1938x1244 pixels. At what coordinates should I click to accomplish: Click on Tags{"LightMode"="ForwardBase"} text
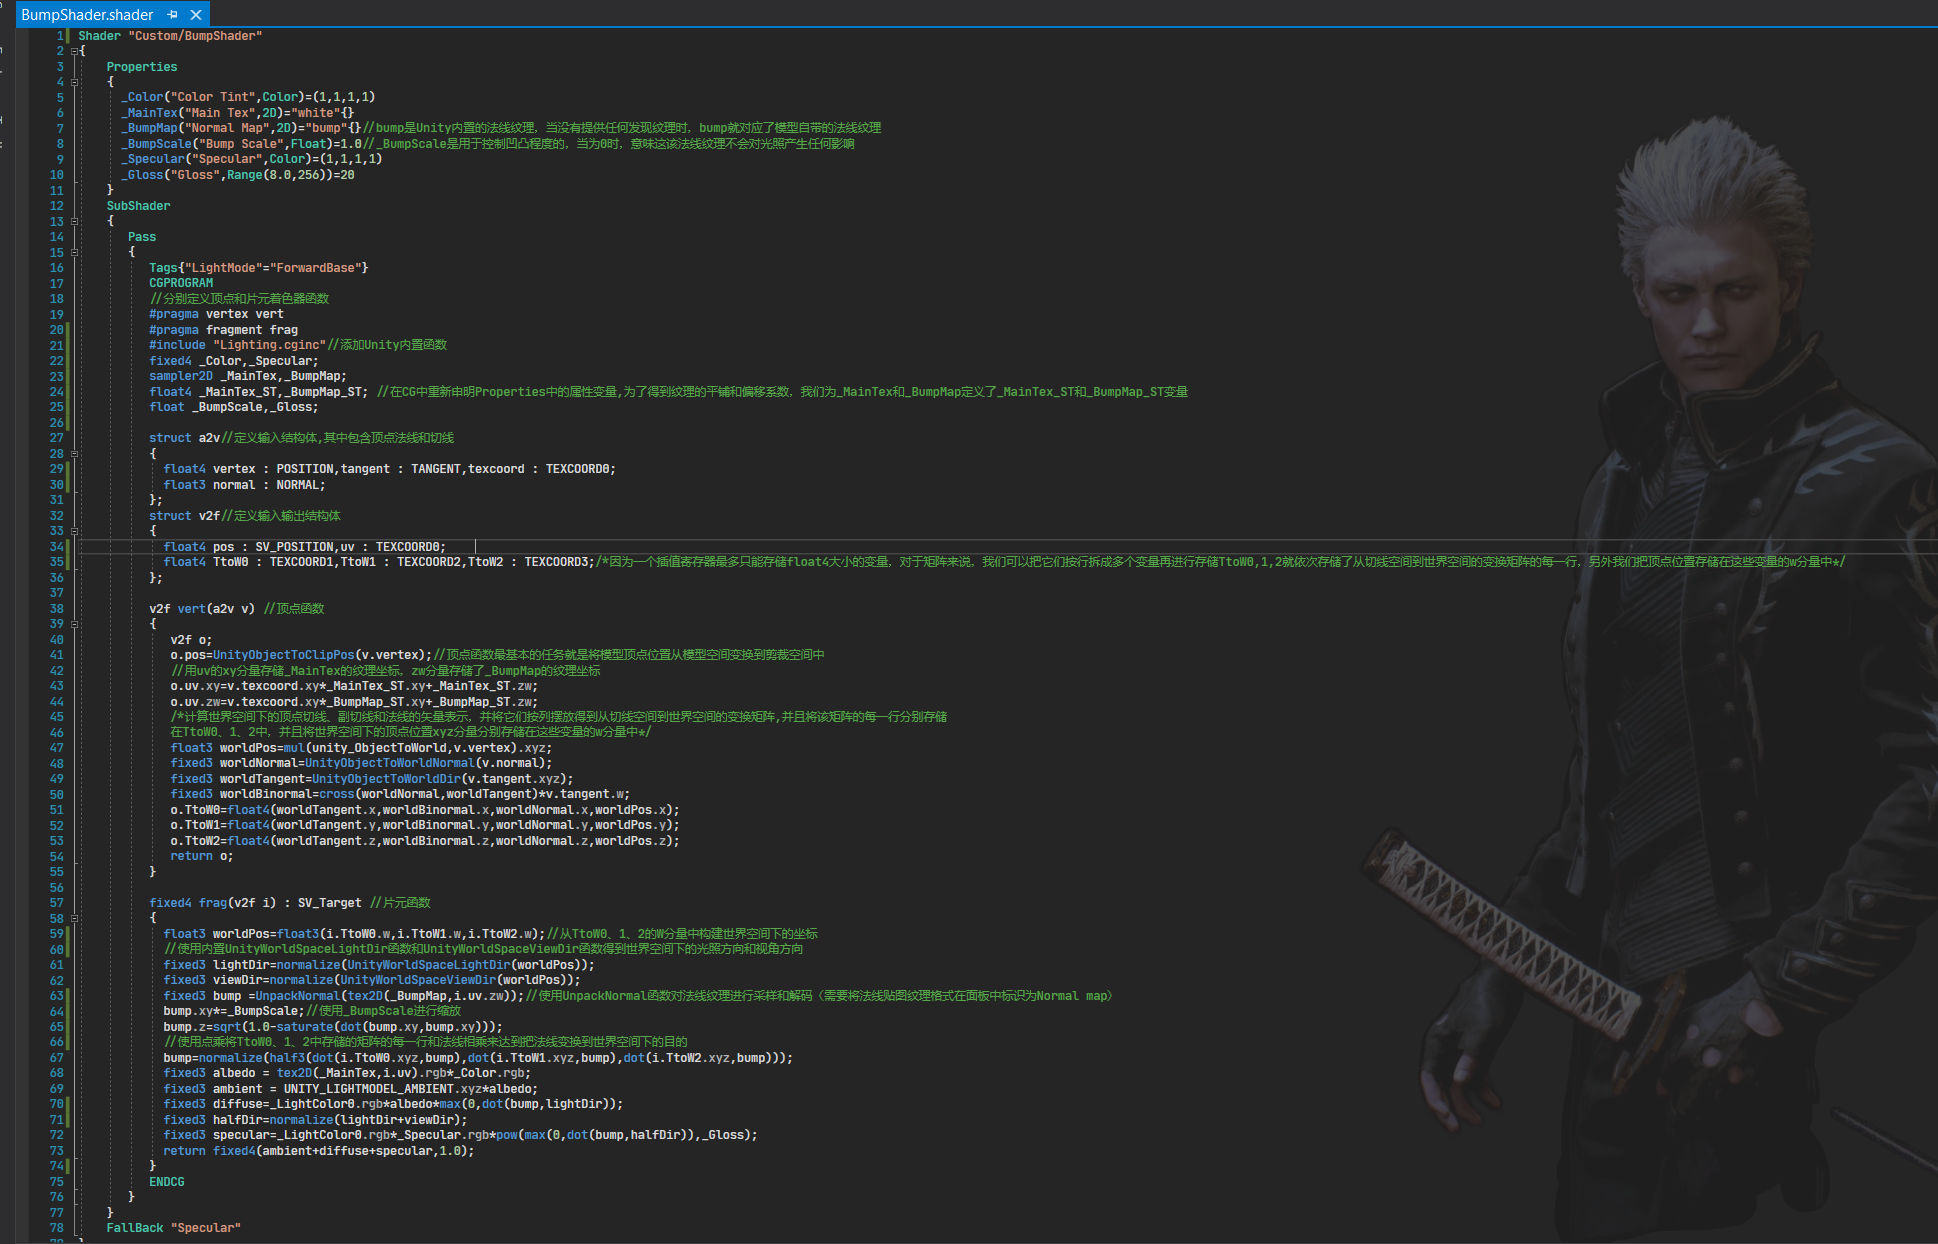pyautogui.click(x=258, y=268)
